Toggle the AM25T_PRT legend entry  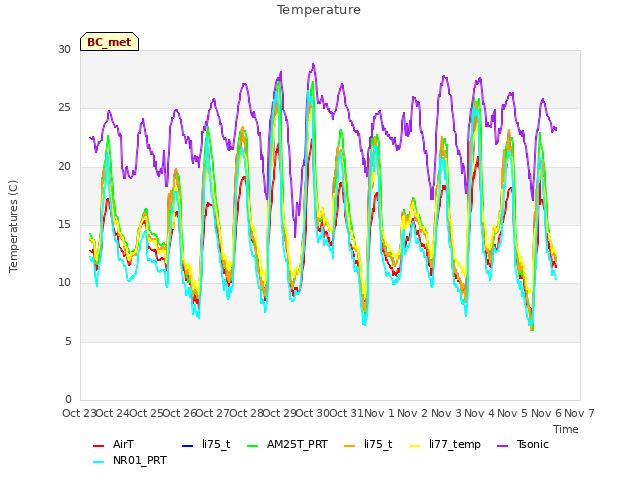pos(287,444)
